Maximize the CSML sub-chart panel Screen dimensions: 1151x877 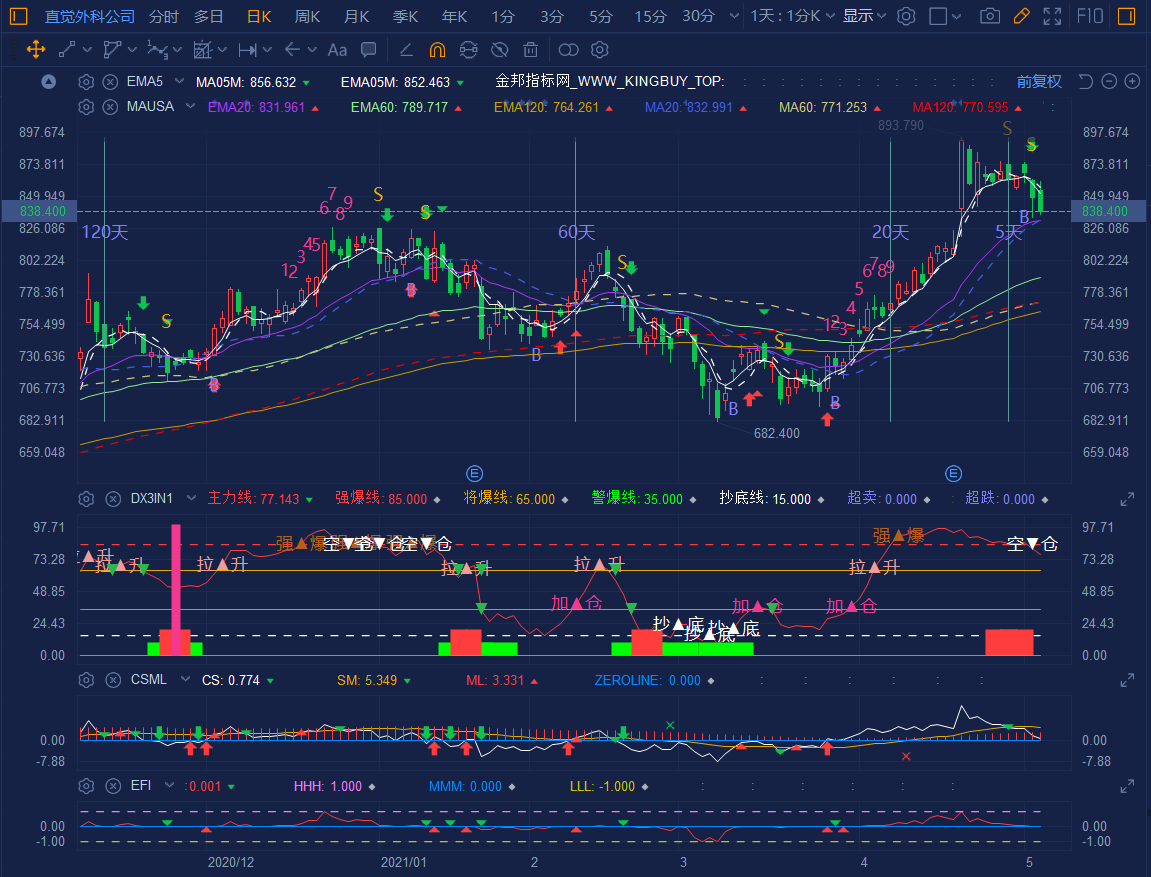(x=1128, y=681)
